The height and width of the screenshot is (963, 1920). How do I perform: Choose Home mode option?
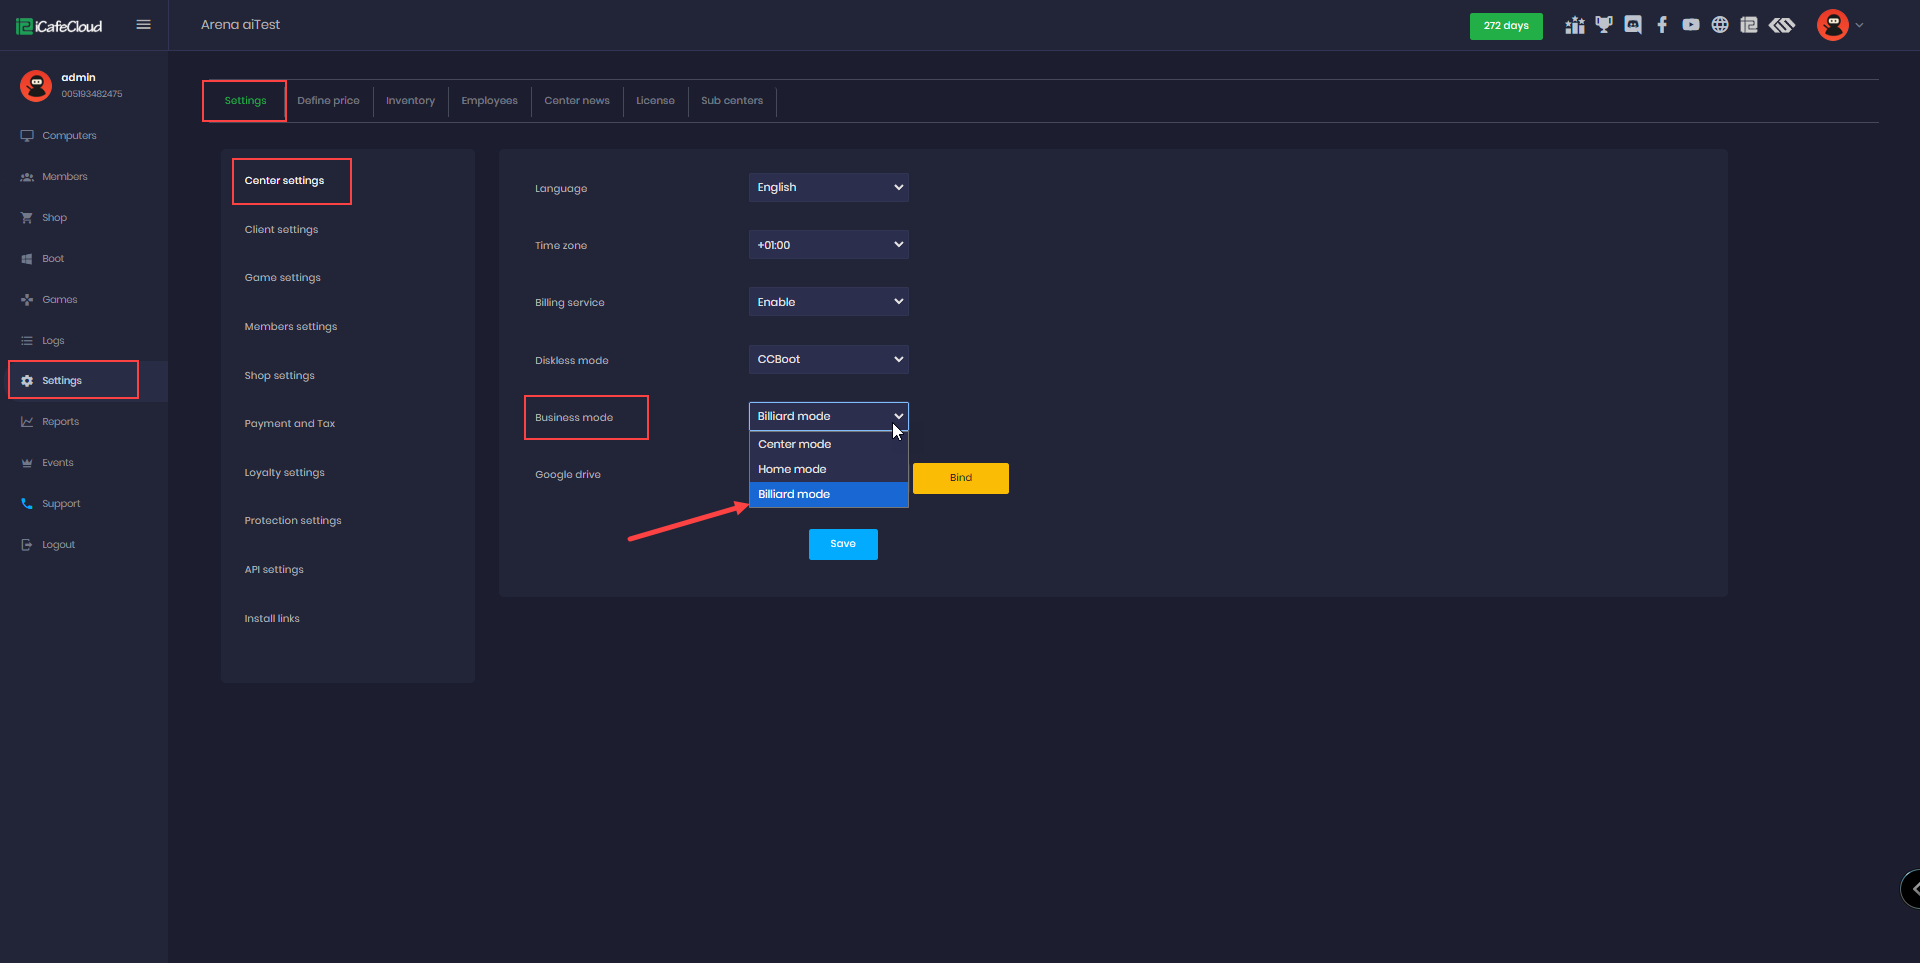click(x=792, y=469)
